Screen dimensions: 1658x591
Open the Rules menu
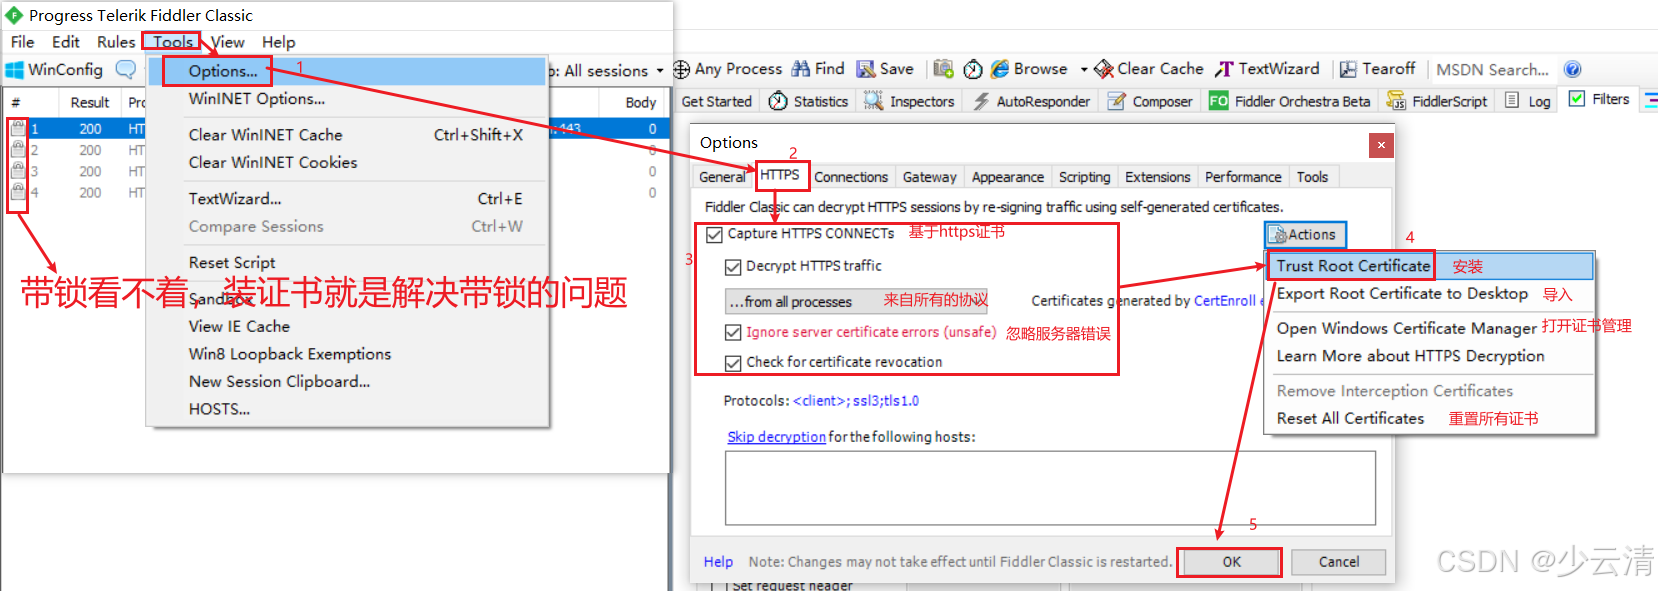[x=116, y=42]
